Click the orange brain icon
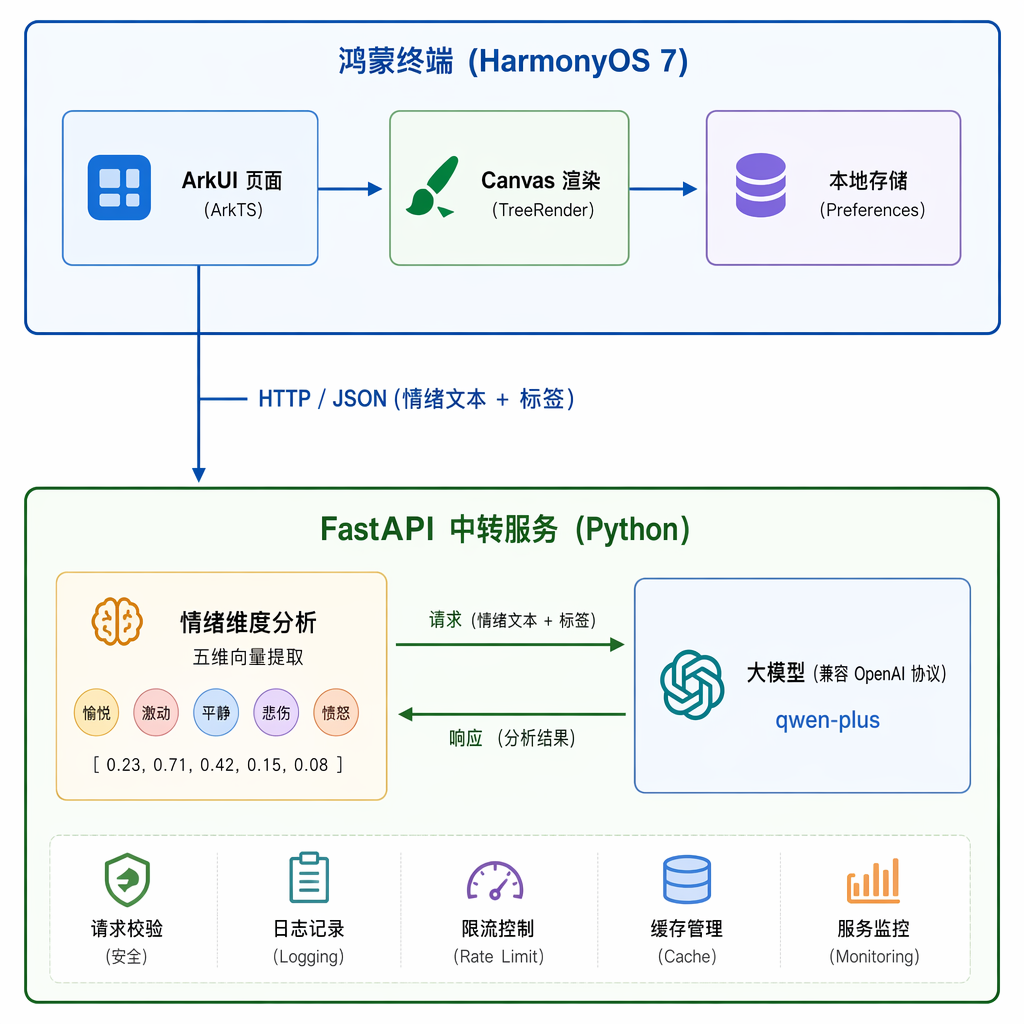The height and width of the screenshot is (1024, 1024). [x=117, y=621]
